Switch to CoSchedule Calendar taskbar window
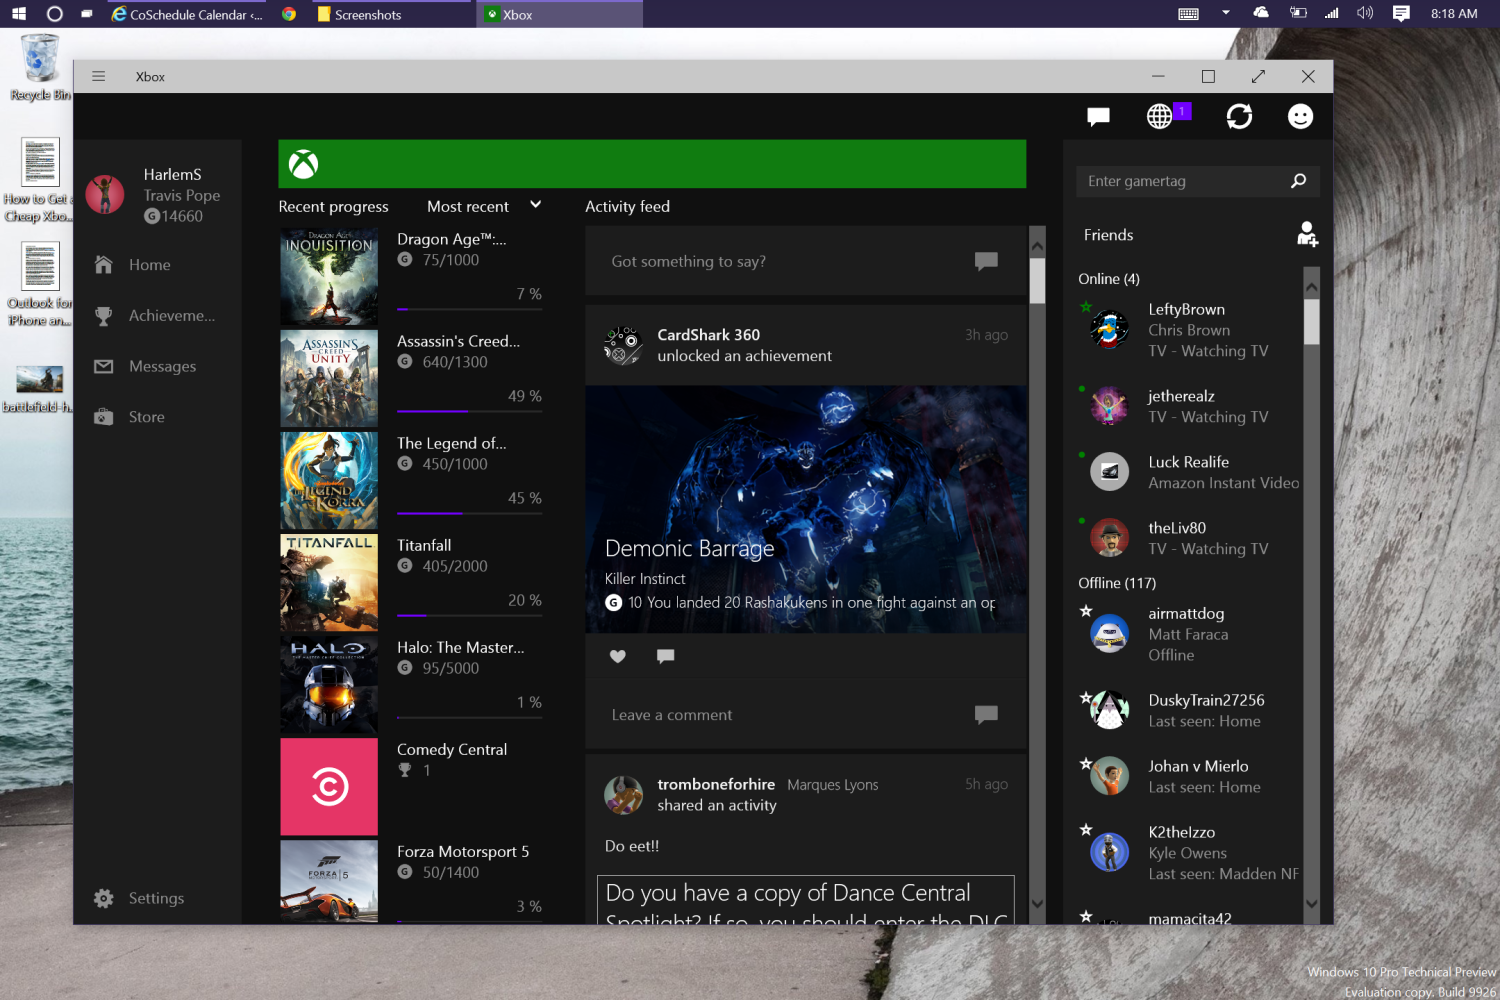Viewport: 1500px width, 1000px height. [x=187, y=14]
